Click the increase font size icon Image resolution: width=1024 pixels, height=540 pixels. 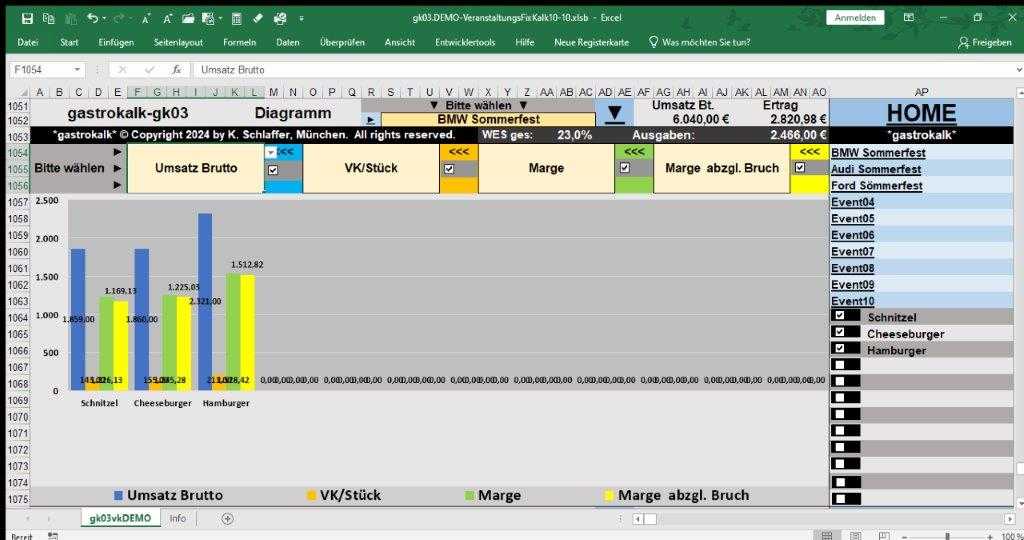click(146, 18)
